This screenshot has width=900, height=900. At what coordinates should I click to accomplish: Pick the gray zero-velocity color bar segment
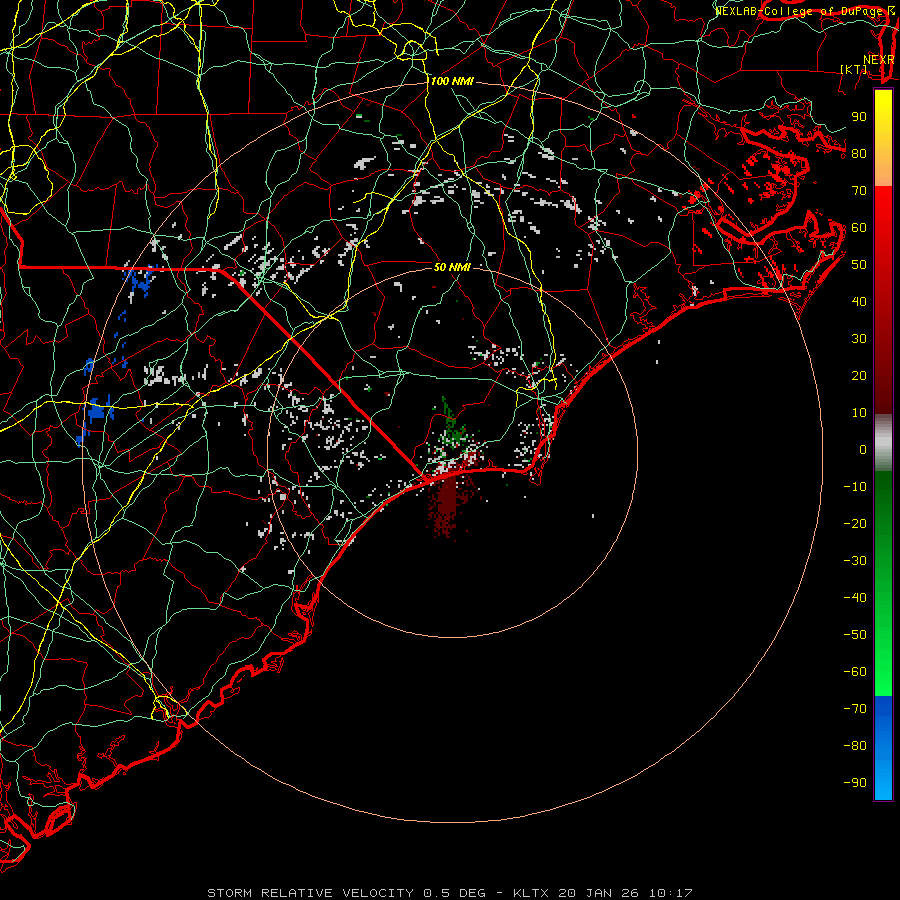coord(883,443)
